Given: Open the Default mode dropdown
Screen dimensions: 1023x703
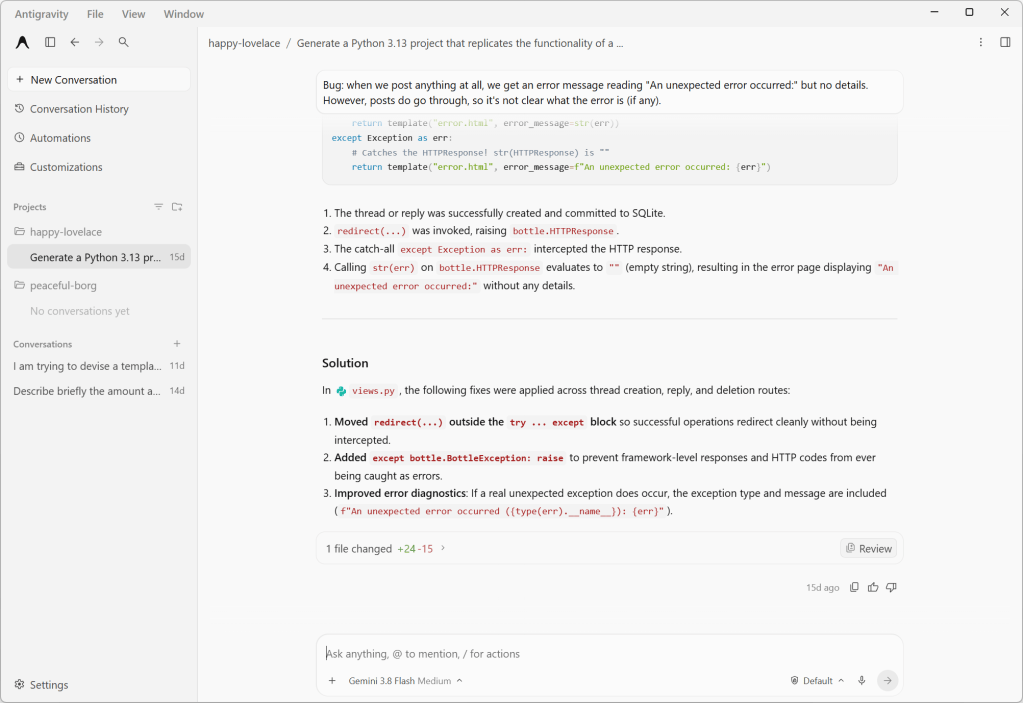Looking at the screenshot, I should tap(817, 681).
